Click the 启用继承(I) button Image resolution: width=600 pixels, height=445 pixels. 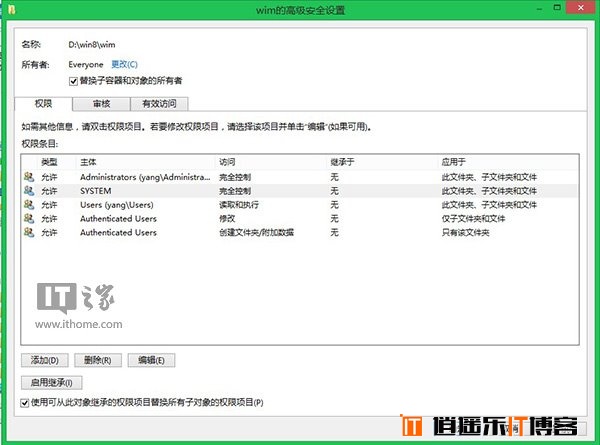52,383
